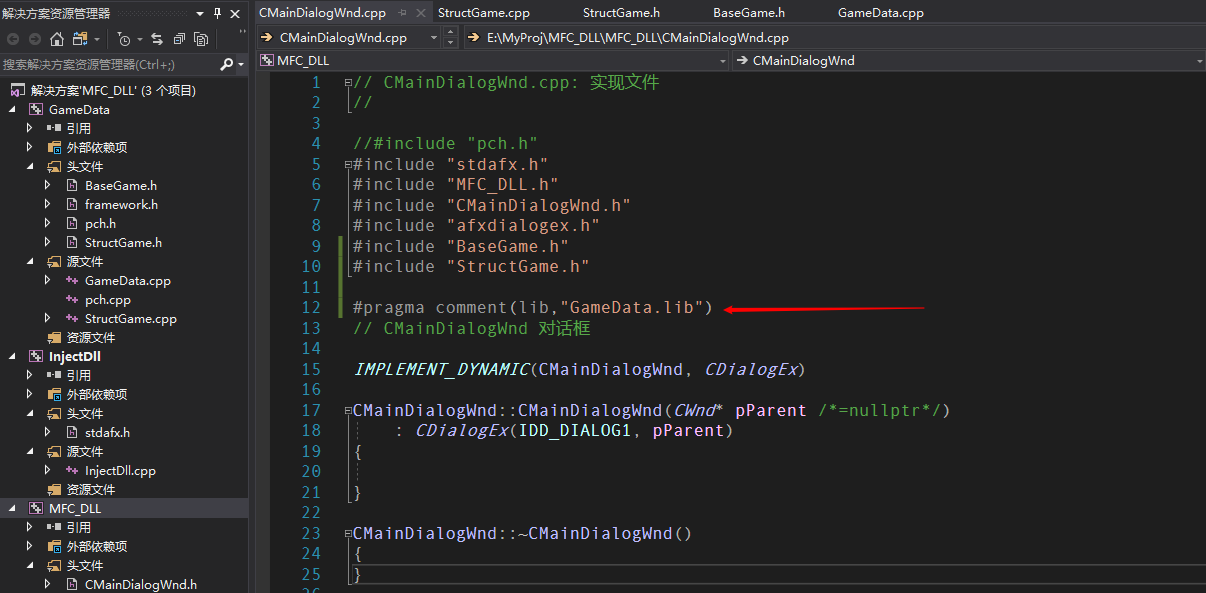Switch to BaseGame.h tab
This screenshot has width=1206, height=593.
pyautogui.click(x=749, y=13)
